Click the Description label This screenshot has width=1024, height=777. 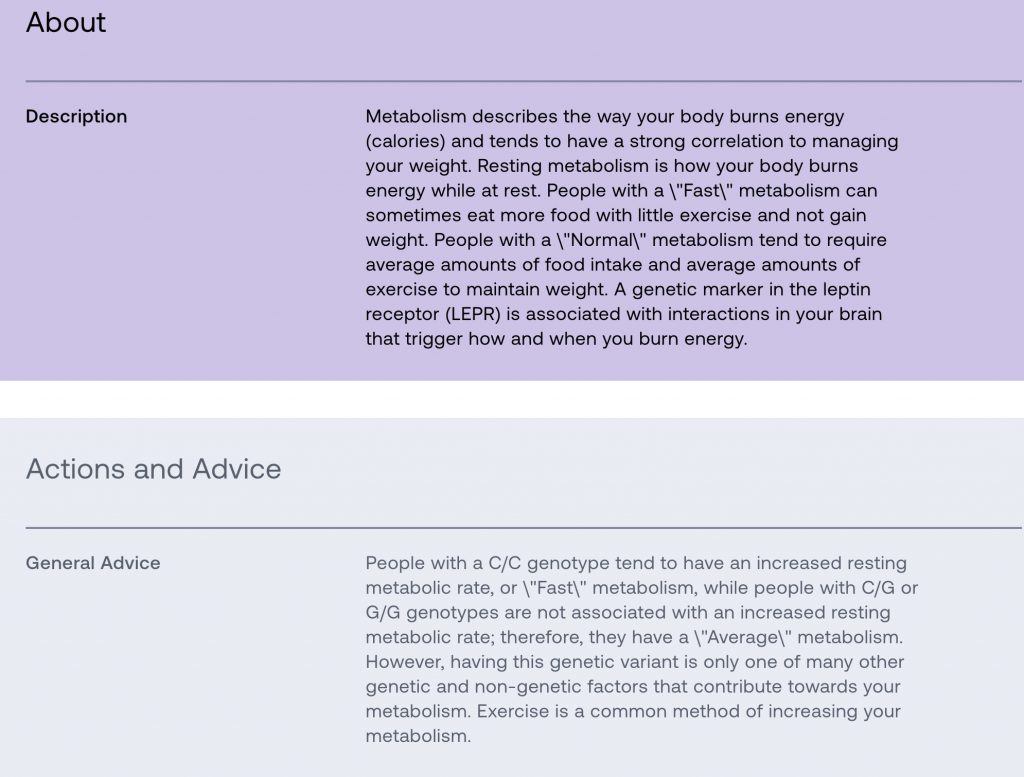pos(76,116)
